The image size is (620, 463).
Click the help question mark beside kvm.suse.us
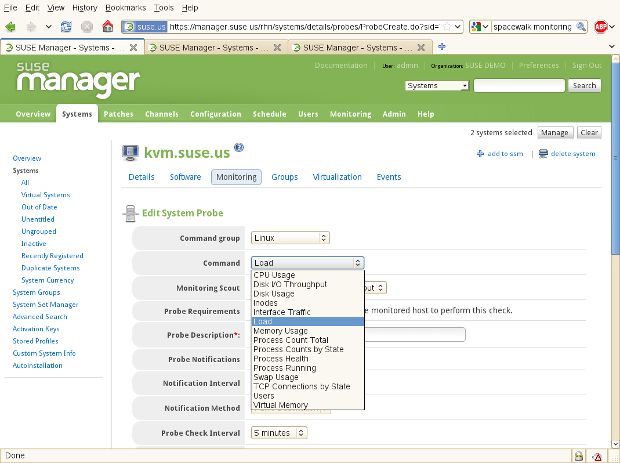[239, 148]
